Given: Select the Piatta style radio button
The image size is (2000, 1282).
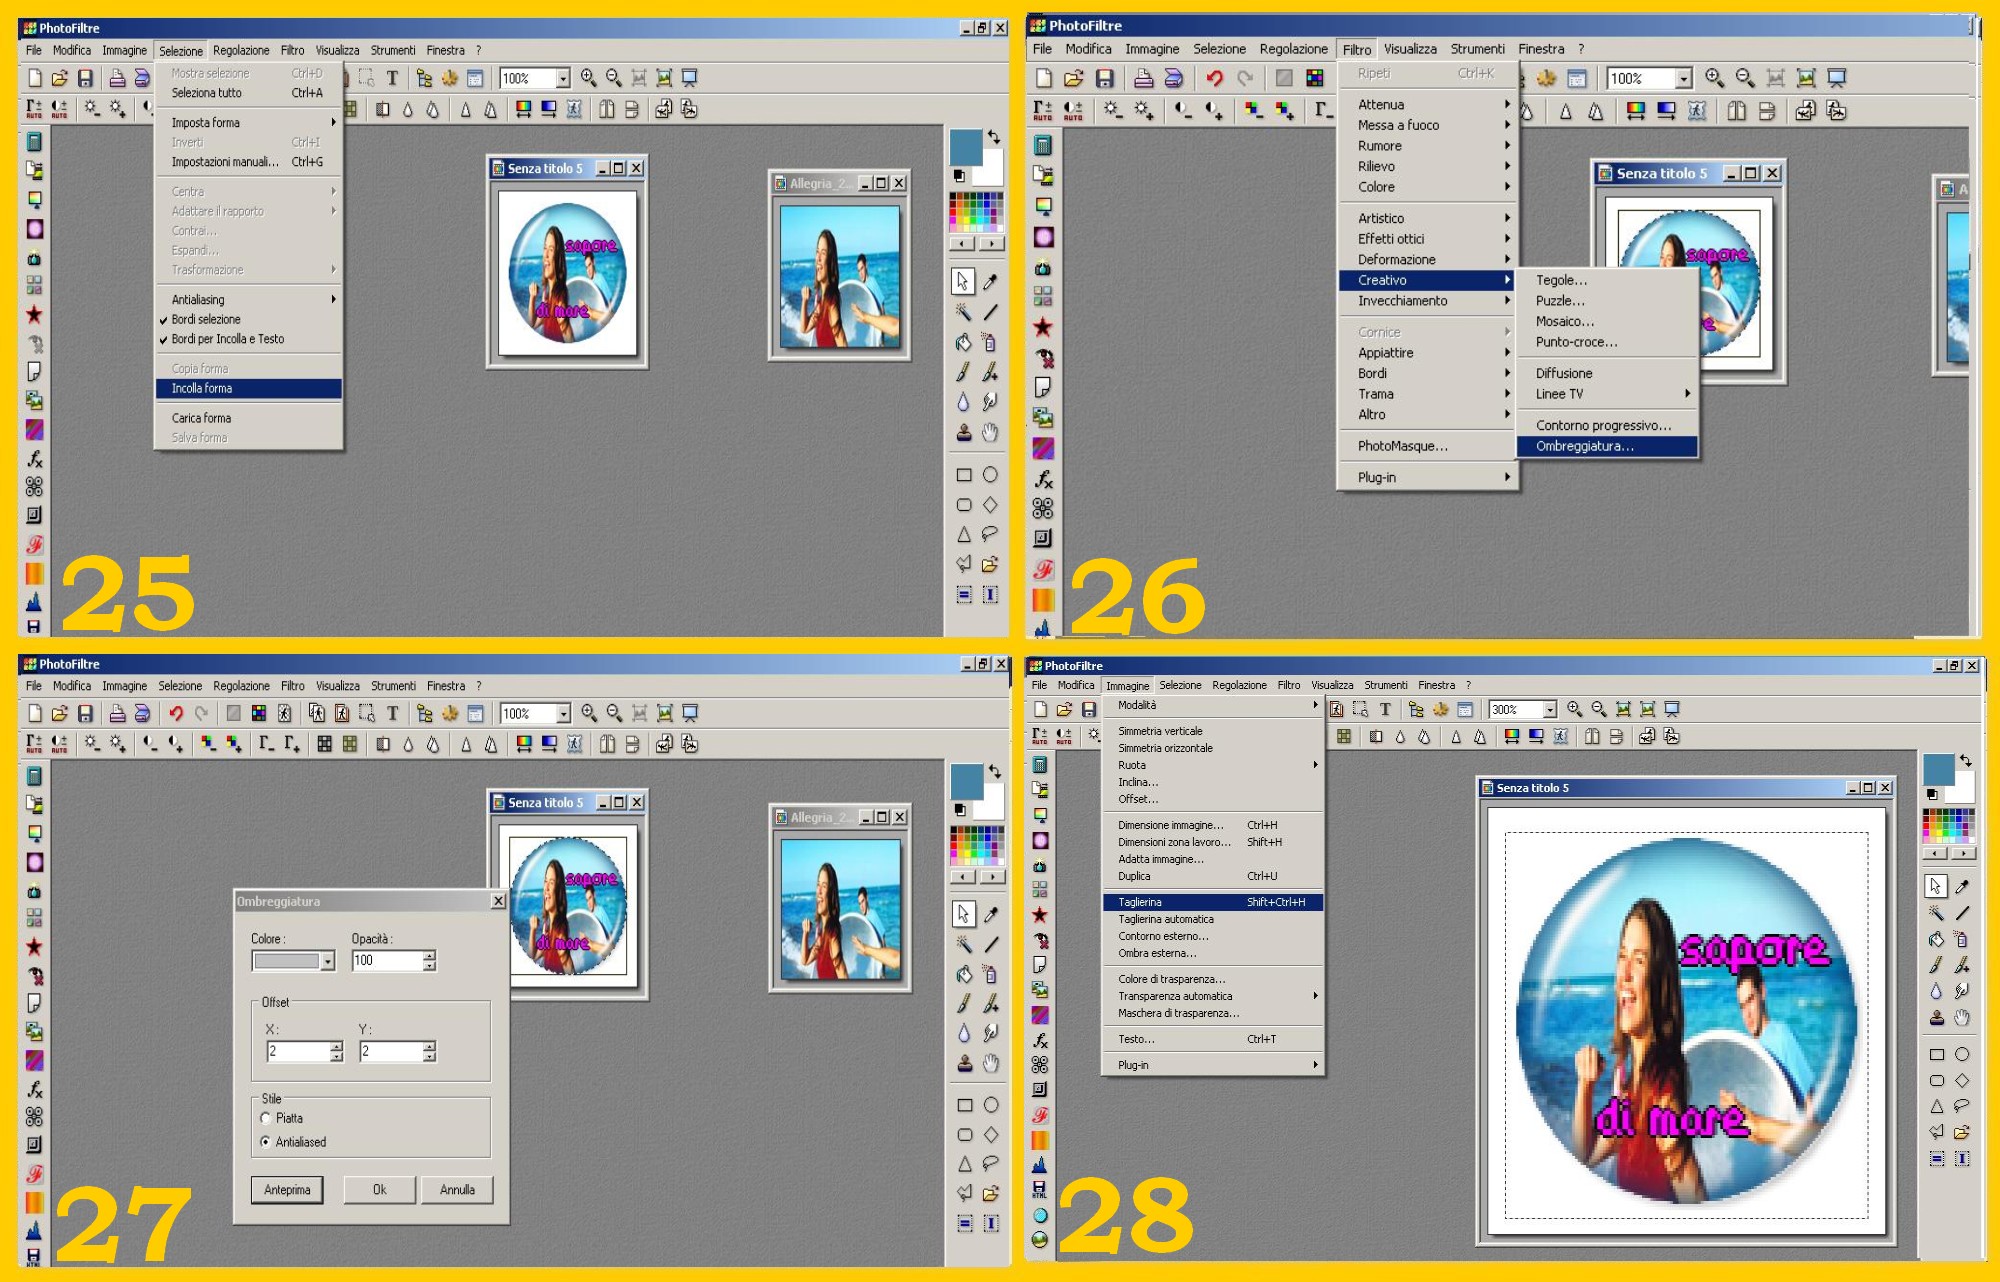Looking at the screenshot, I should pyautogui.click(x=266, y=1118).
